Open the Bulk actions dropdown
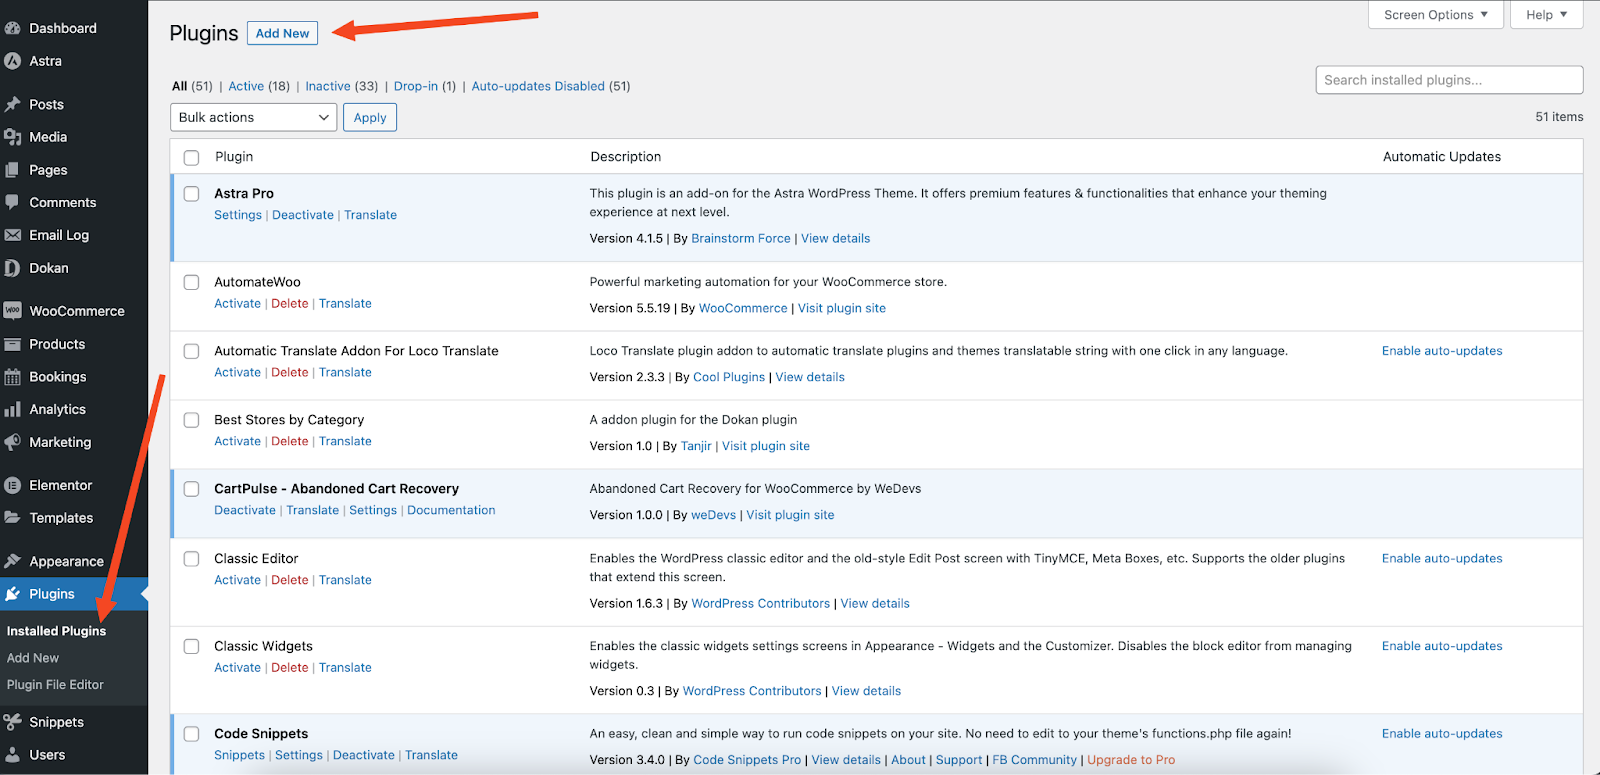The height and width of the screenshot is (775, 1600). tap(254, 117)
